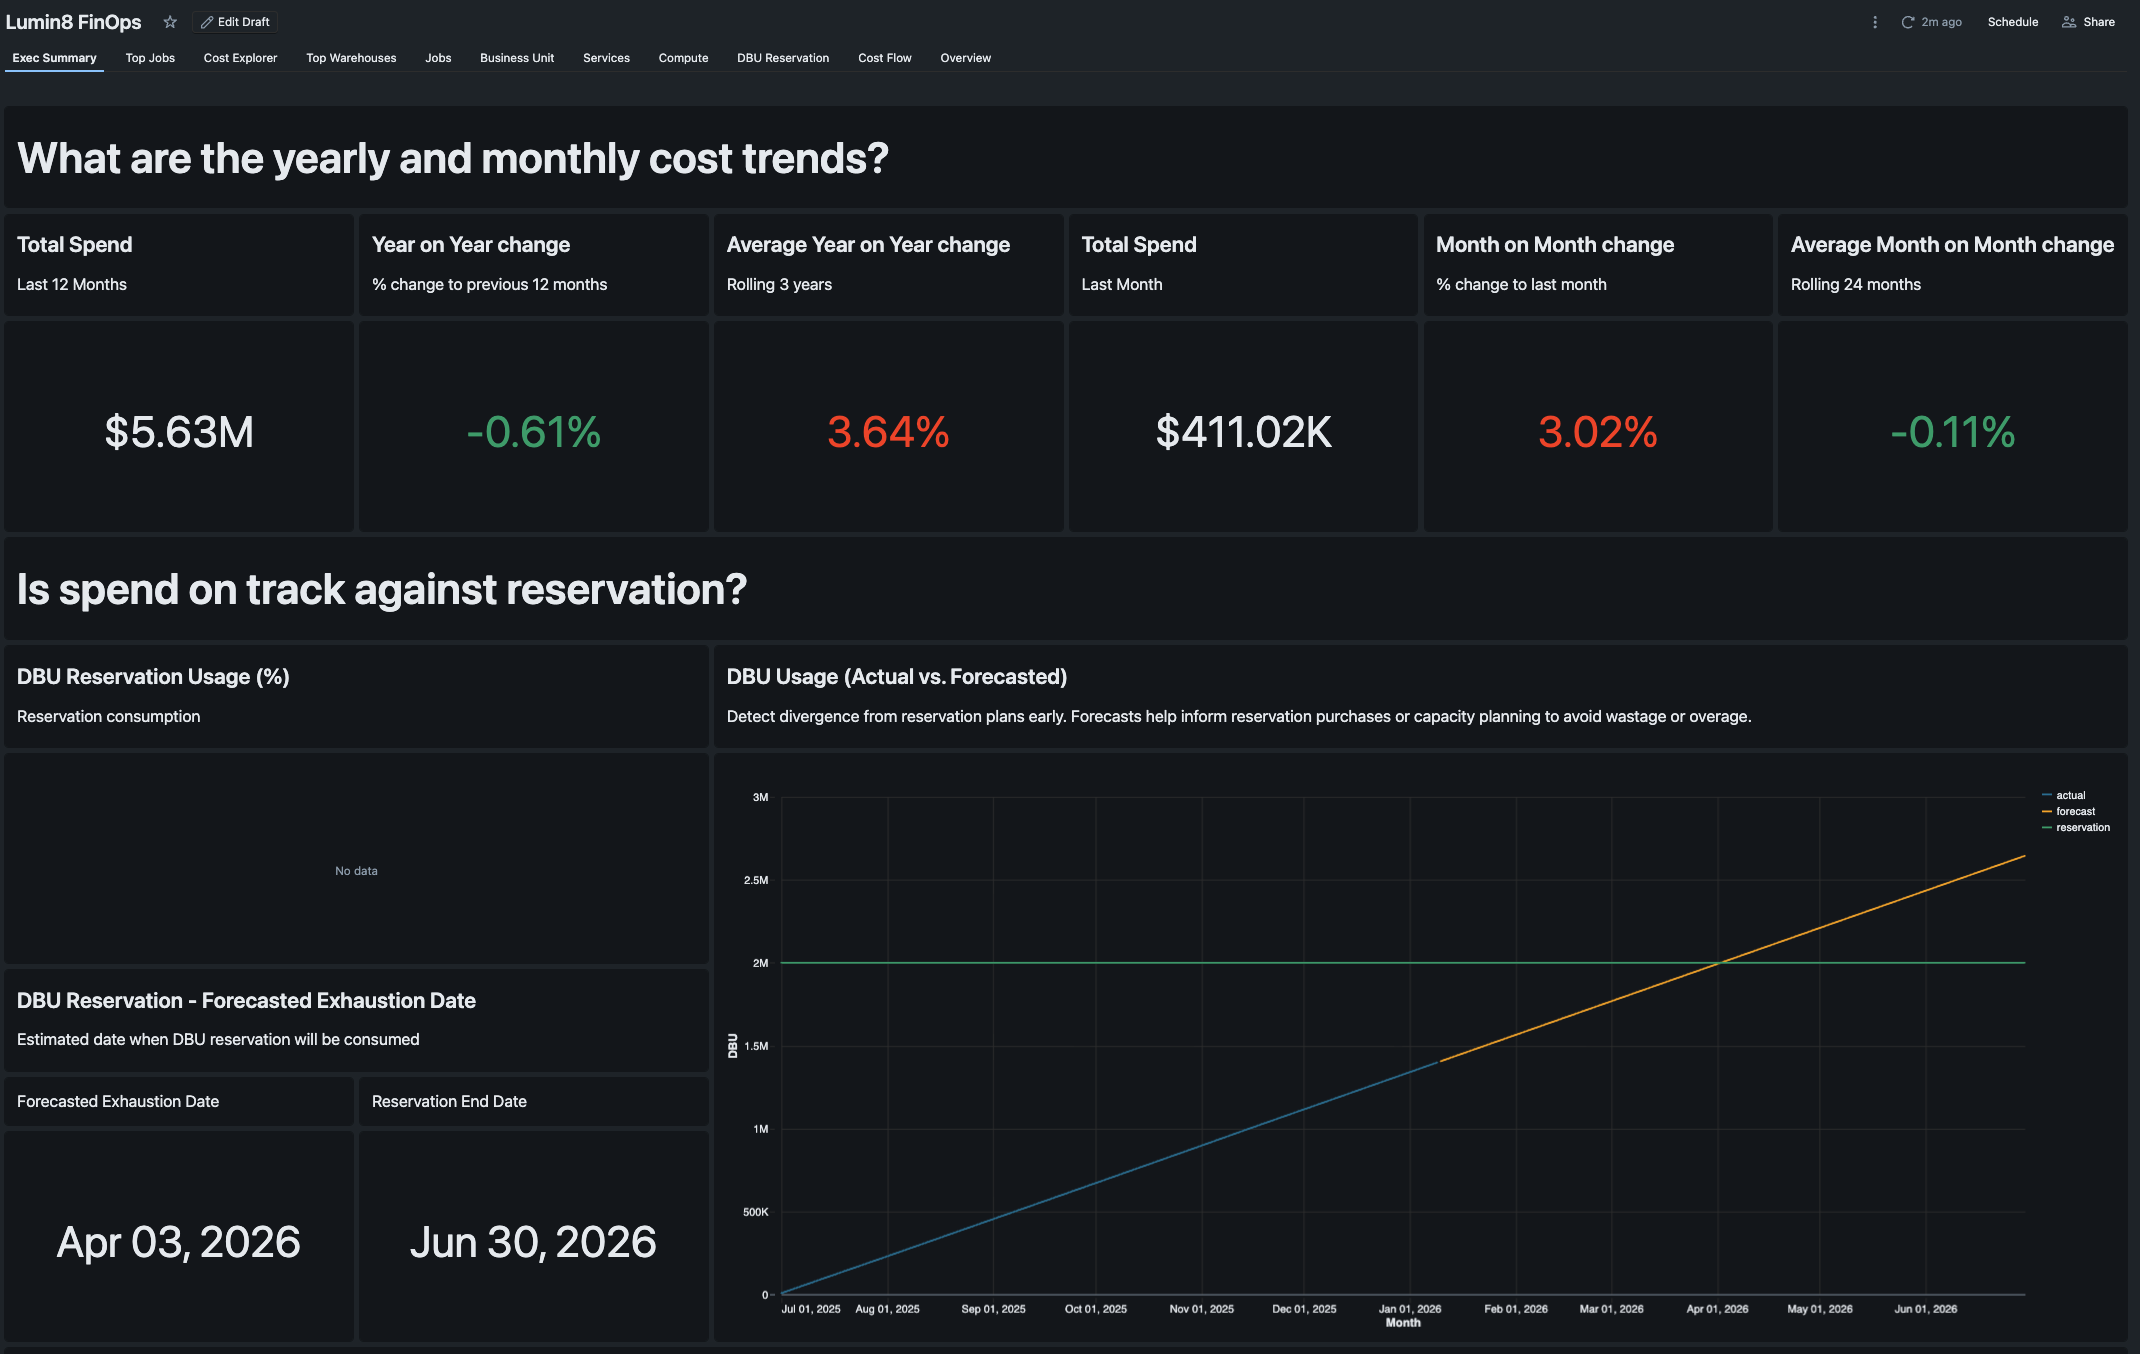The image size is (2140, 1354).
Task: Toggle the actual series in chart legend
Action: click(2070, 795)
